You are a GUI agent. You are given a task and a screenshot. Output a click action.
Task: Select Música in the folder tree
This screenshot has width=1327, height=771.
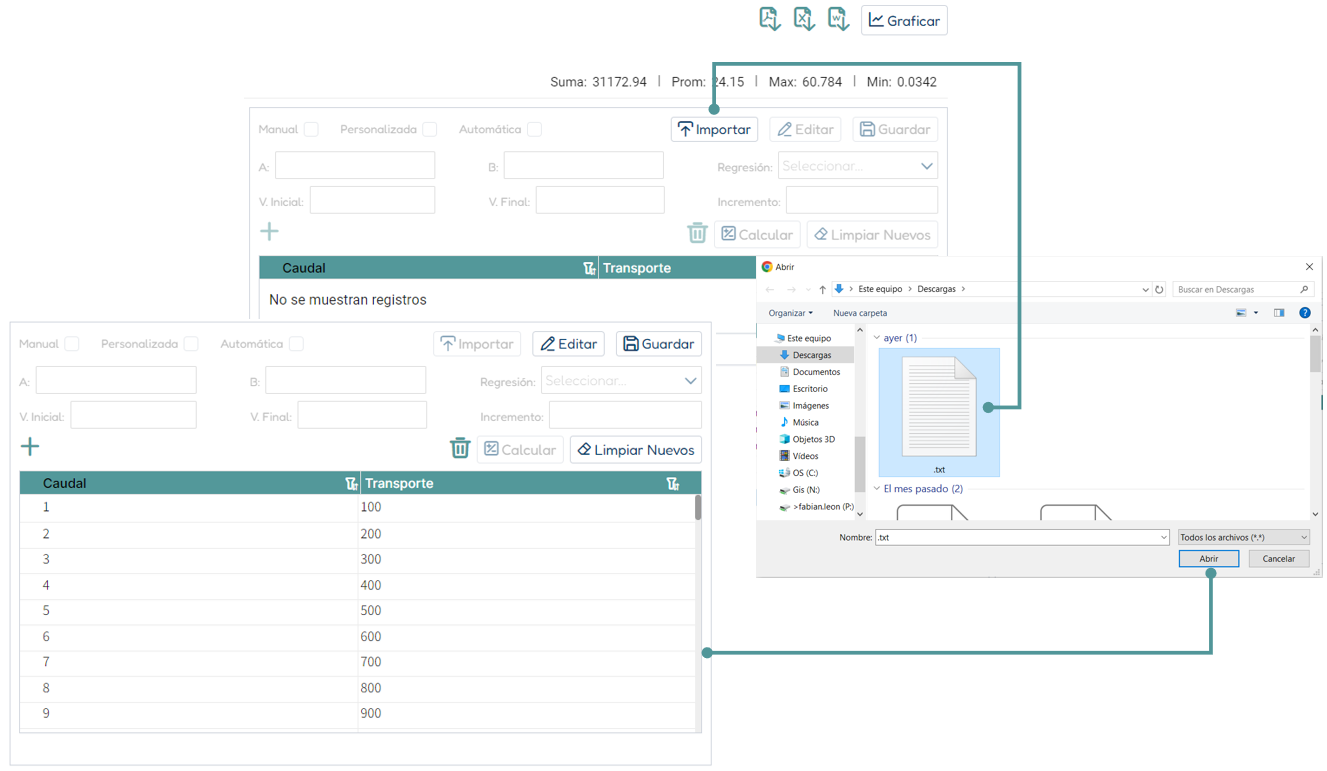[805, 422]
